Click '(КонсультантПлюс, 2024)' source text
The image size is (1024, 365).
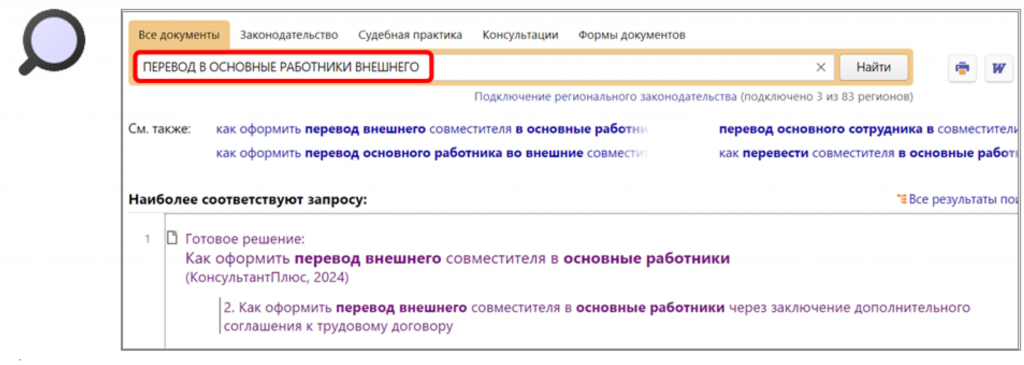[267, 278]
